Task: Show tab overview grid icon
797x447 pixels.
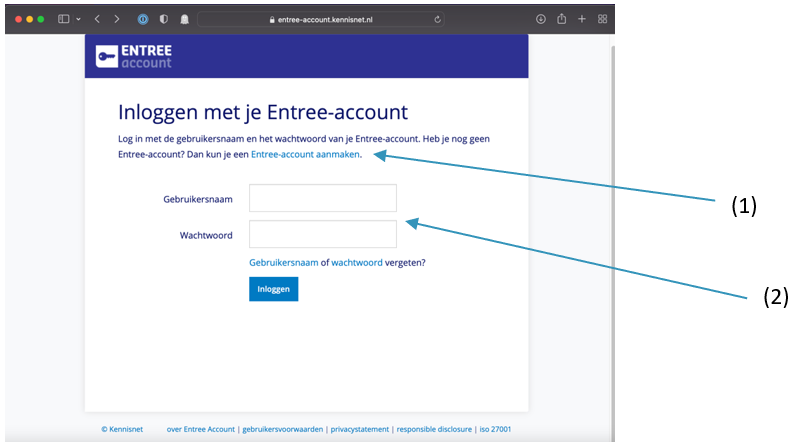Action: pyautogui.click(x=602, y=19)
